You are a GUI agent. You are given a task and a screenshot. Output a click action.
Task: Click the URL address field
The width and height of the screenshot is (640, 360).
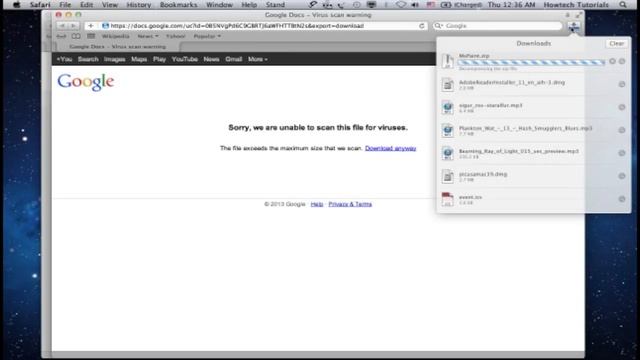[257, 26]
